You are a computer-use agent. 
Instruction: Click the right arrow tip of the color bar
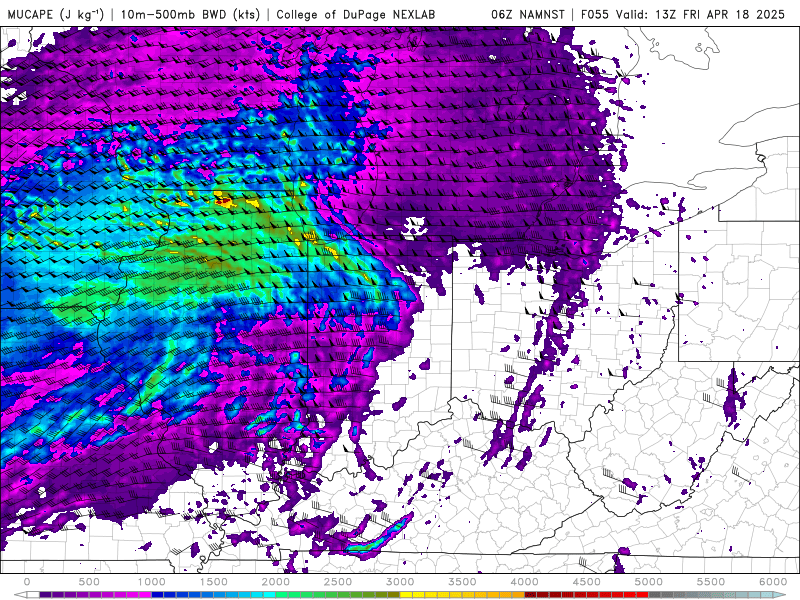(x=781, y=595)
